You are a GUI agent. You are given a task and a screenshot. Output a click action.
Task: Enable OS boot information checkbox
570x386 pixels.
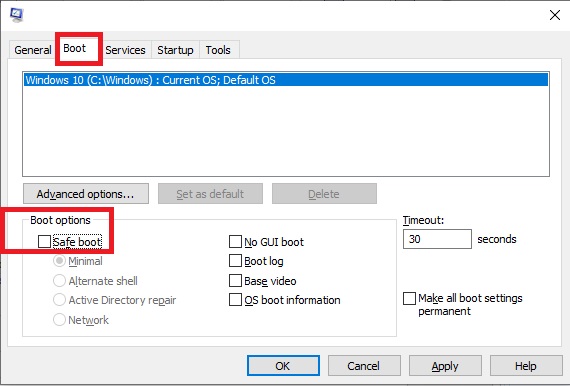tap(236, 300)
